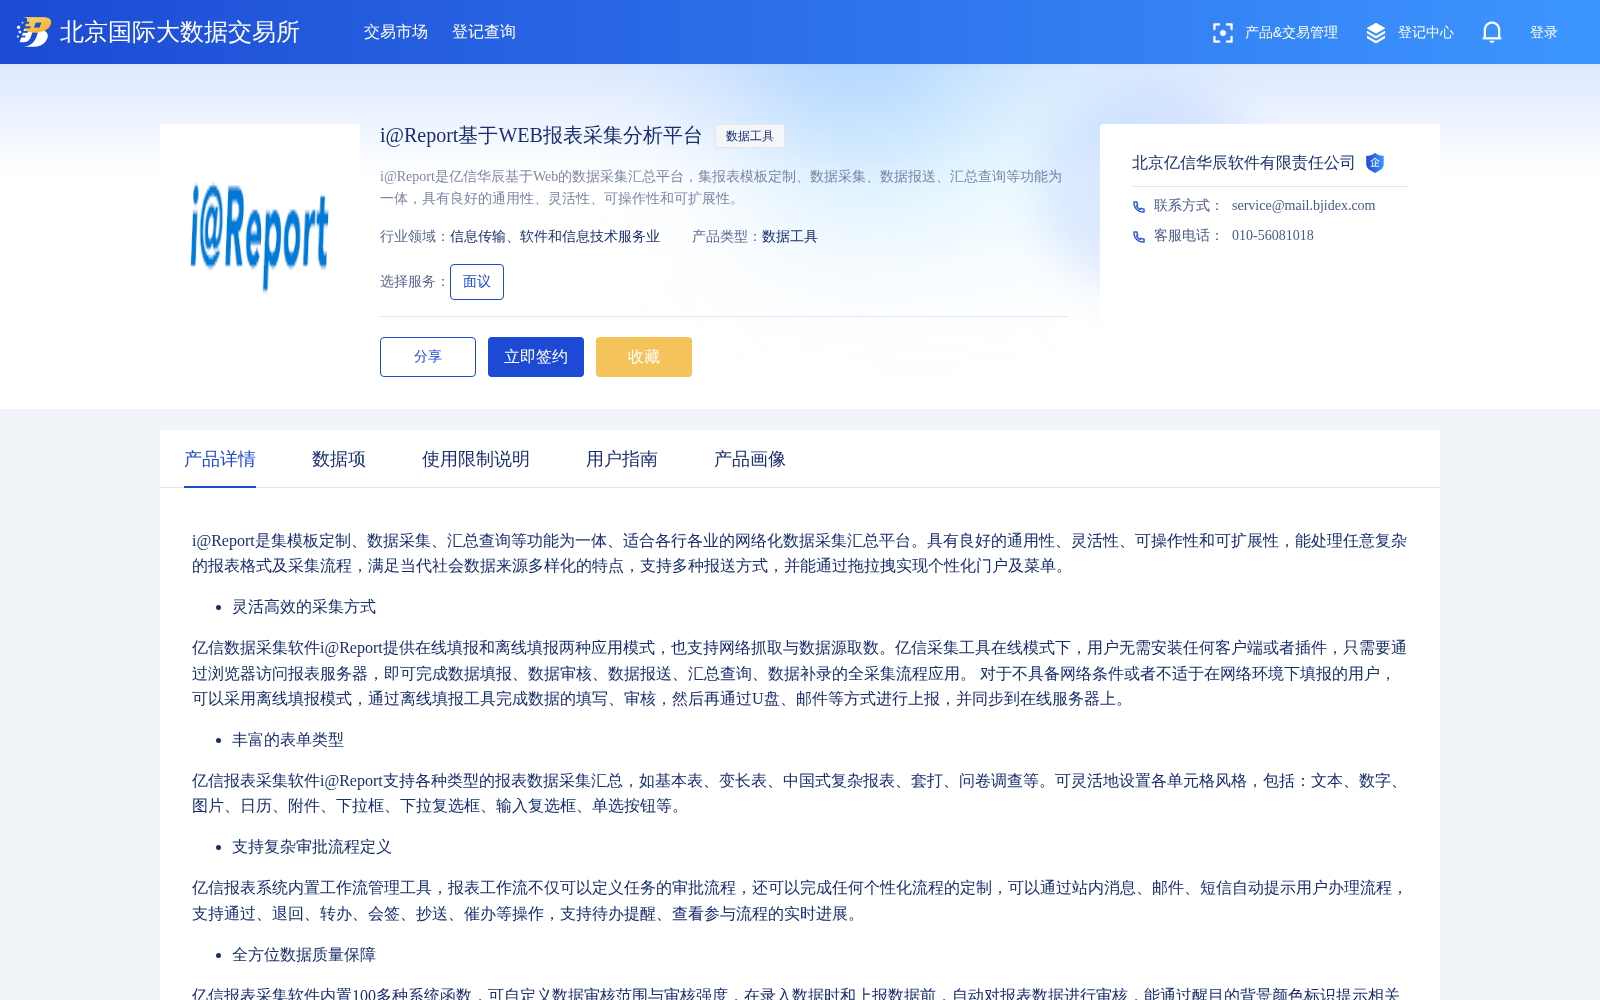Switch to the 数据项 tab
The width and height of the screenshot is (1600, 1000).
tap(339, 459)
